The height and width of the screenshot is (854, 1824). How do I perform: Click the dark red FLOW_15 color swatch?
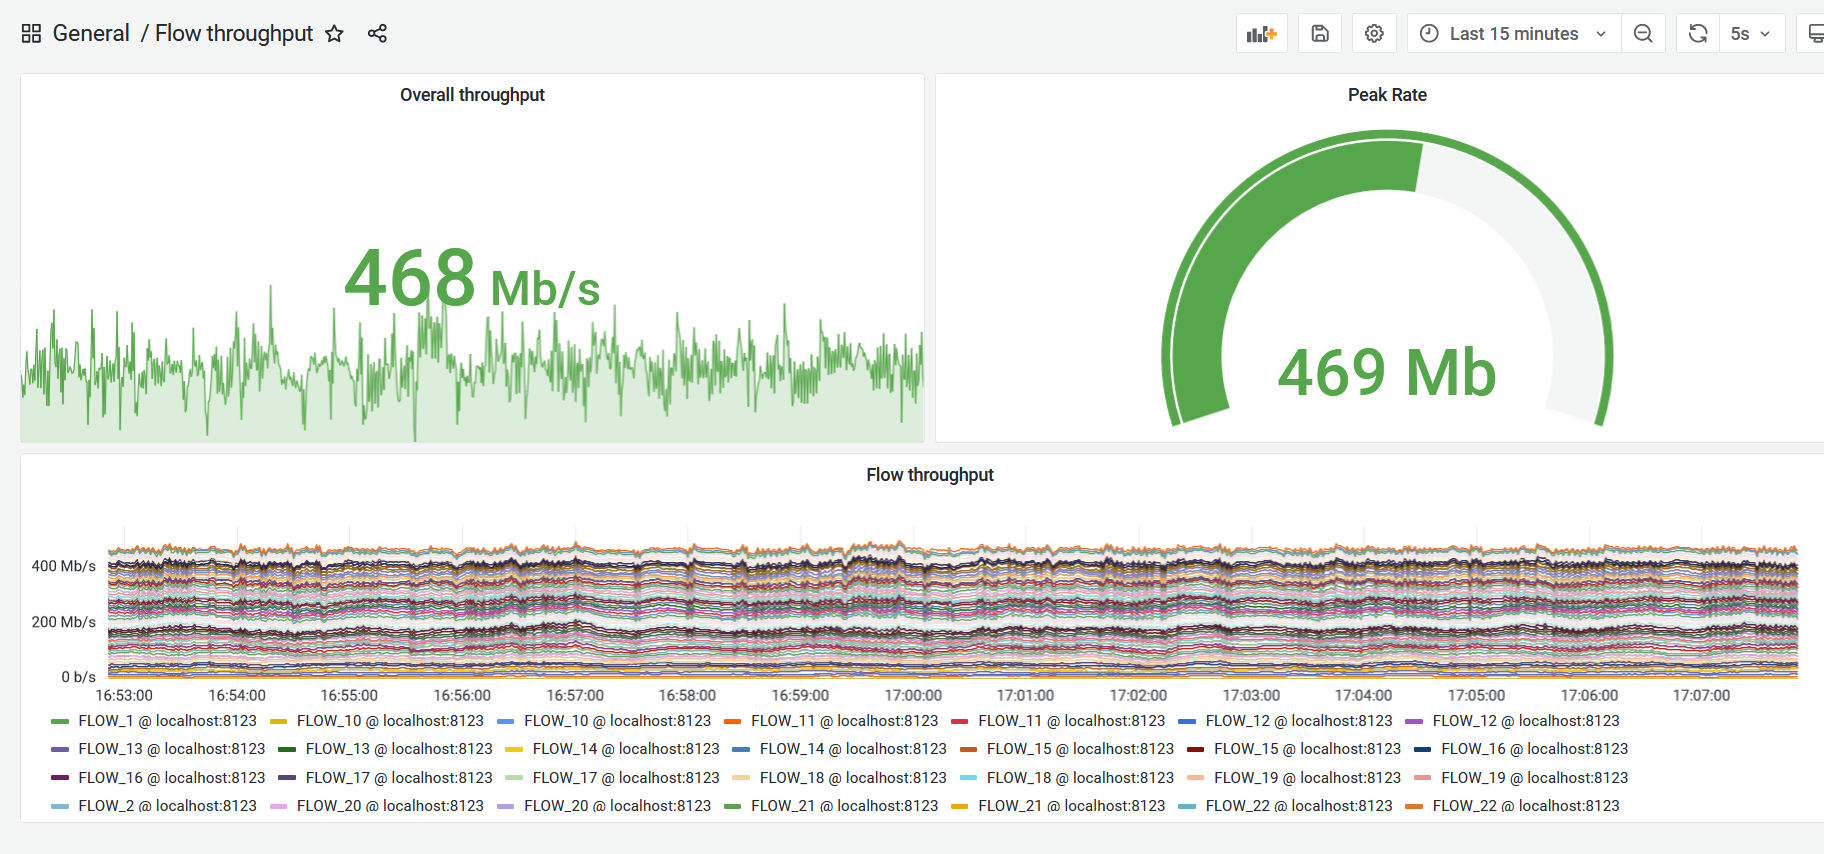tap(1195, 749)
